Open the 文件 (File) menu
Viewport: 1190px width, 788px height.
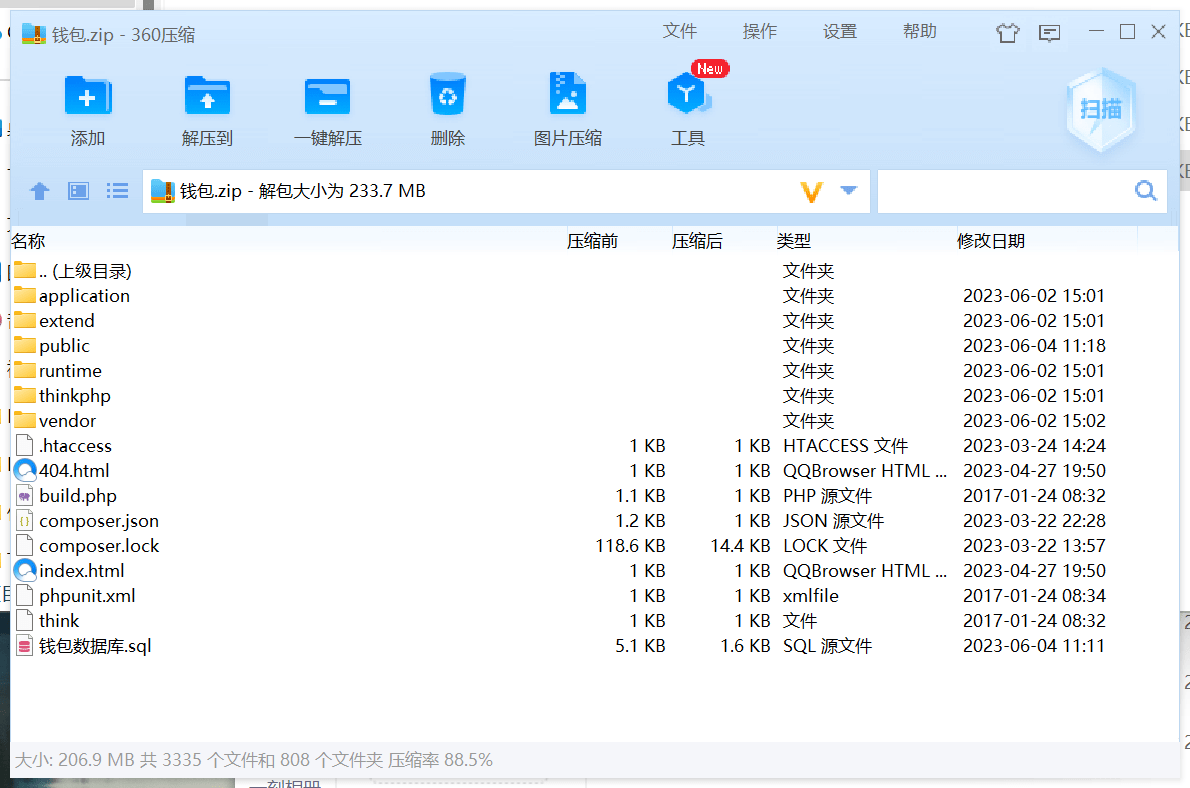[x=679, y=32]
